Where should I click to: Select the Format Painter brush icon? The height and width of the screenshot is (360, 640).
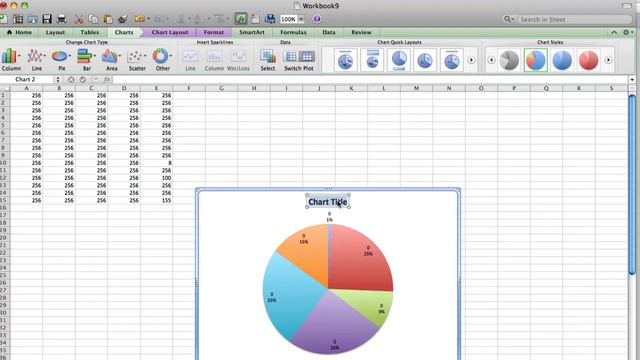pos(122,19)
